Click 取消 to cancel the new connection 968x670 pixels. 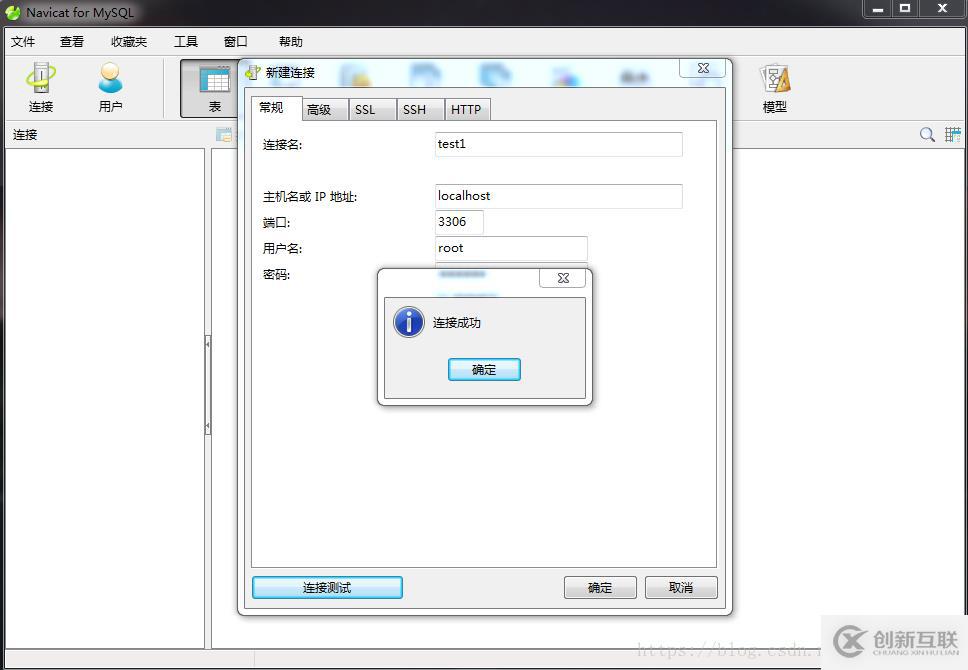point(681,587)
